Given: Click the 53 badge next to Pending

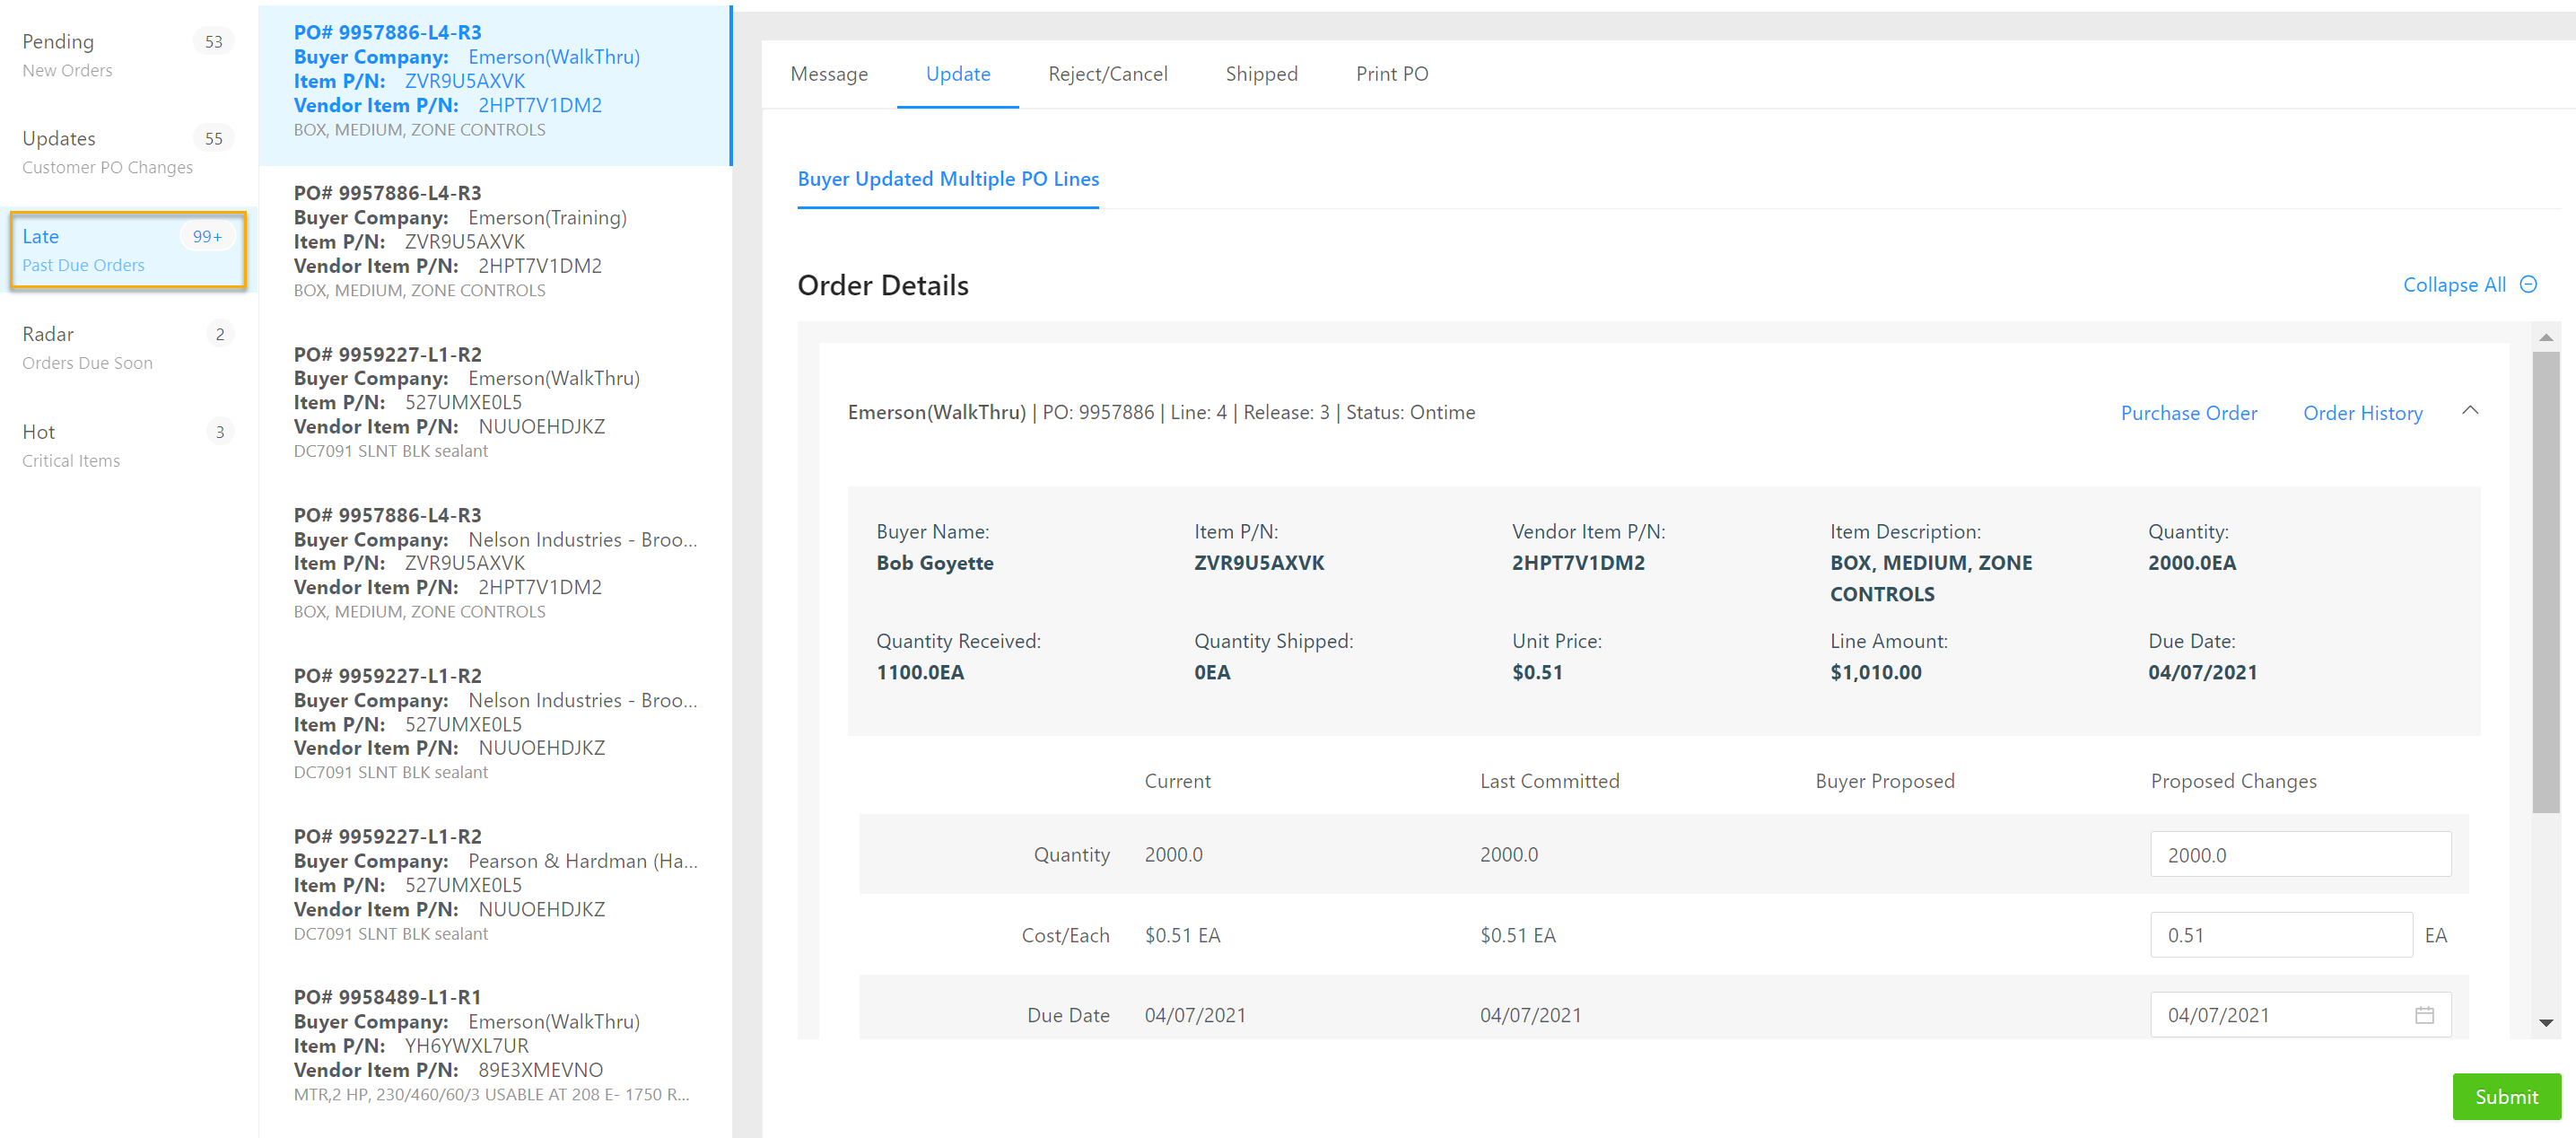Looking at the screenshot, I should pyautogui.click(x=213, y=42).
